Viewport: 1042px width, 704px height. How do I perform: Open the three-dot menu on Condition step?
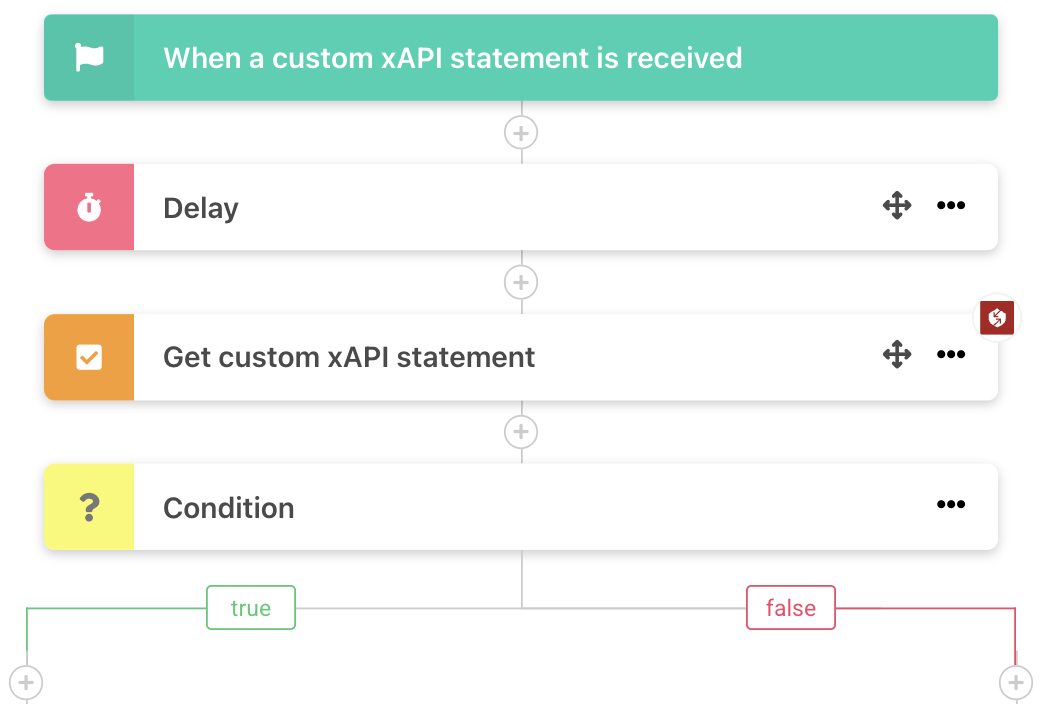(950, 505)
